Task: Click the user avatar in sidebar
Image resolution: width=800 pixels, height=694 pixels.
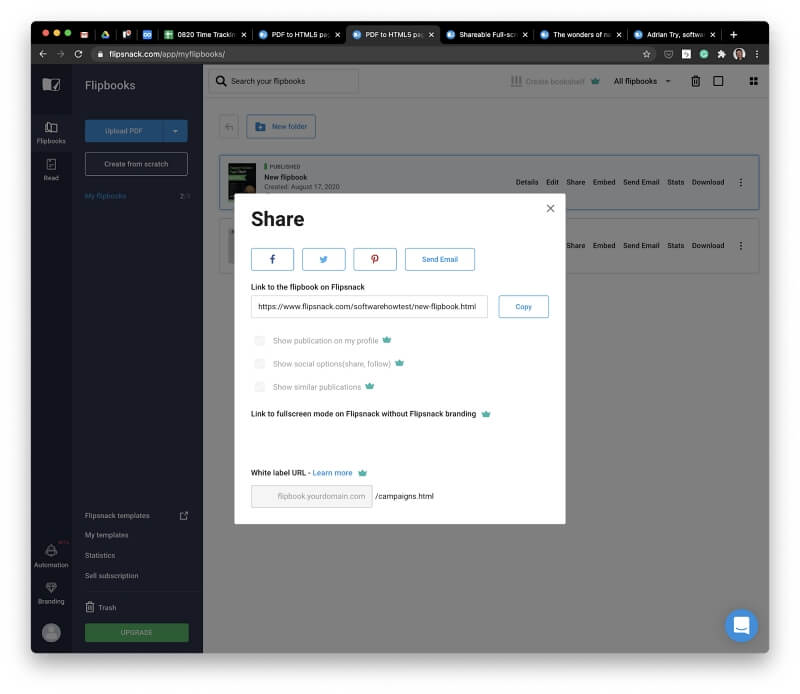Action: [51, 633]
